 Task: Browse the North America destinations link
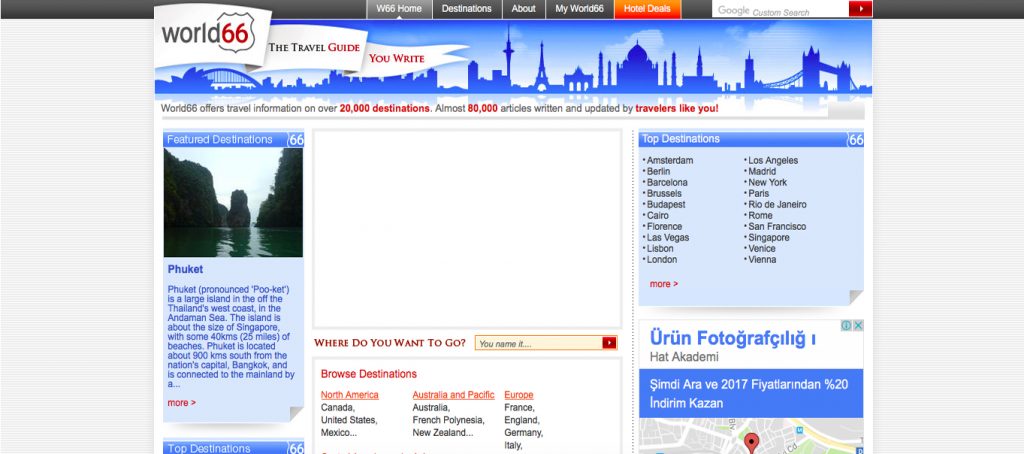coord(350,395)
